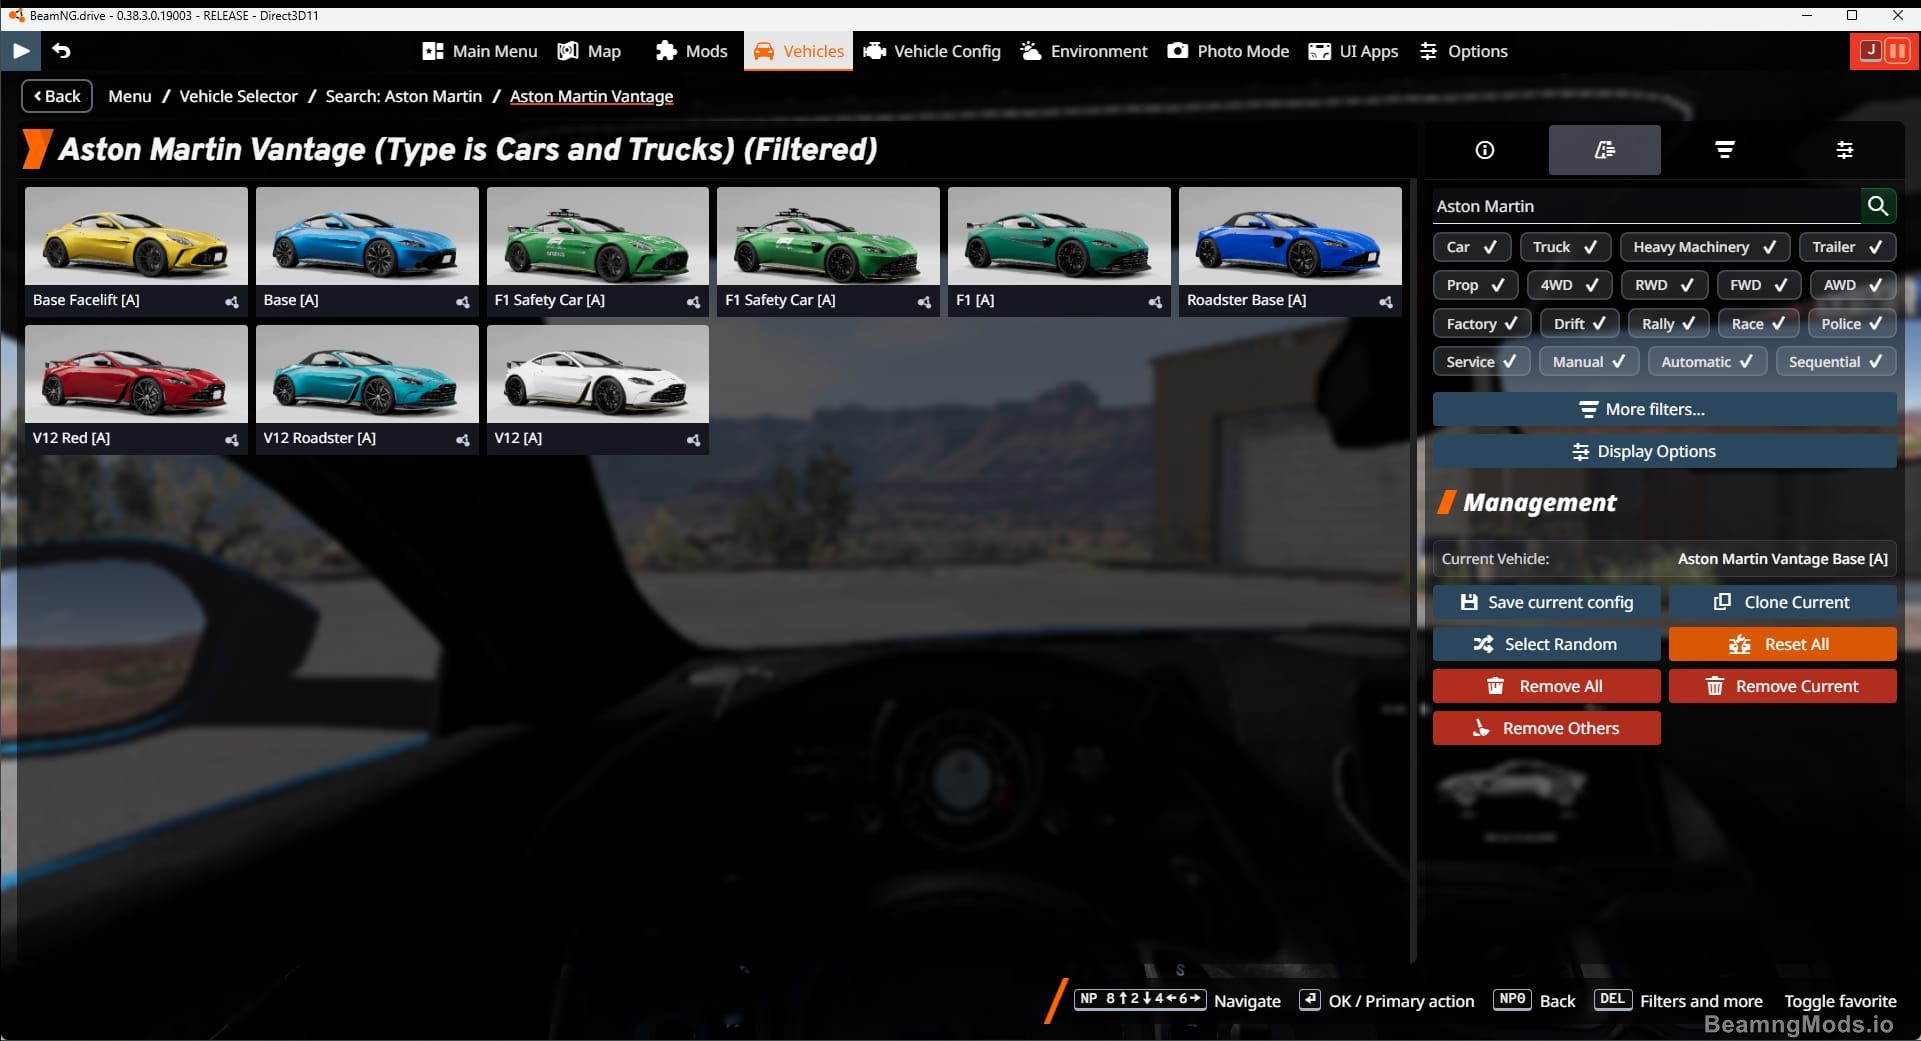Click the Reset All button
Image resolution: width=1921 pixels, height=1041 pixels.
[x=1783, y=644]
